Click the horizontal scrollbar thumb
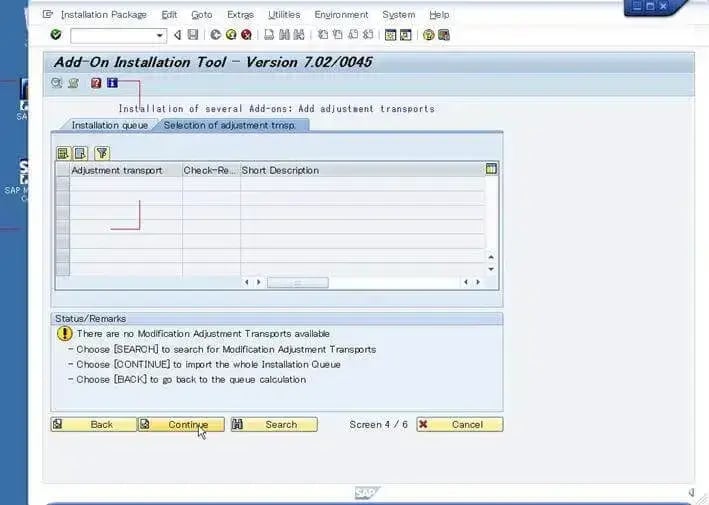This screenshot has height=505, width=709. (x=298, y=283)
